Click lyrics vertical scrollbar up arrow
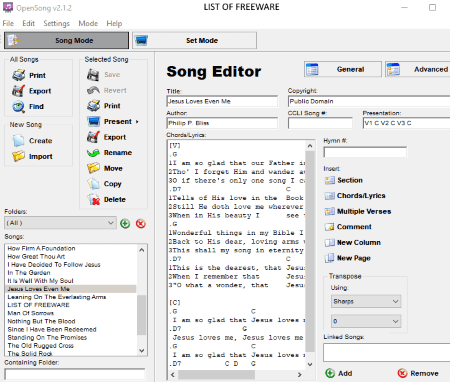Viewport: 450px width, 382px height. [310, 146]
